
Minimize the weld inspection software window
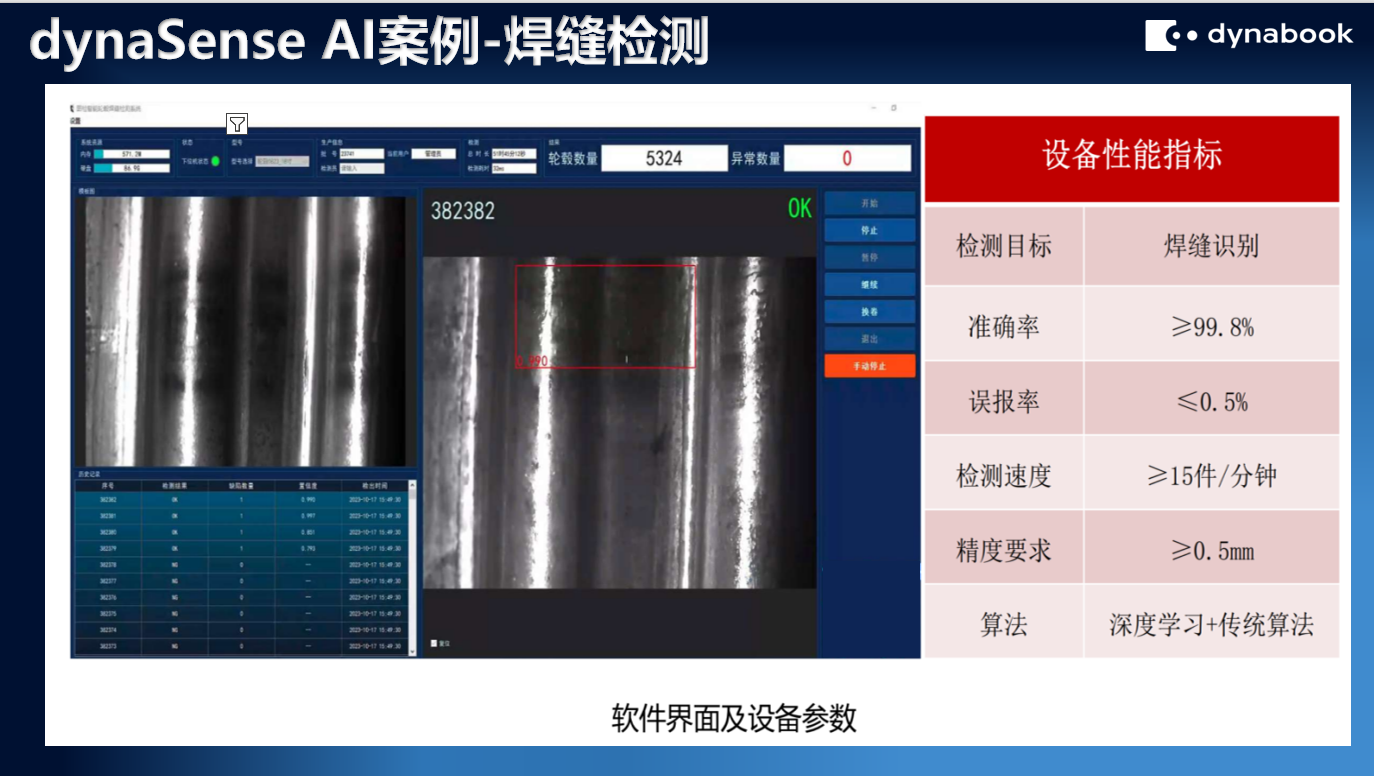pyautogui.click(x=873, y=108)
